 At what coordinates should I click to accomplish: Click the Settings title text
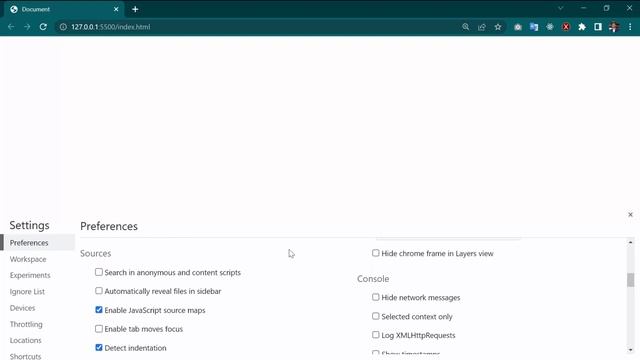(29, 225)
